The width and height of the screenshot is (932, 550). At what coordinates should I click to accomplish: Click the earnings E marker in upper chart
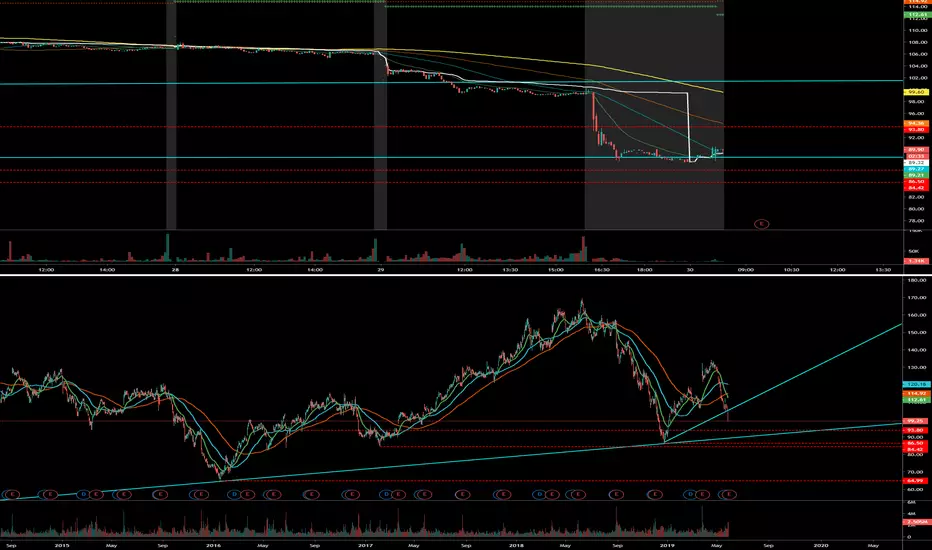[x=761, y=224]
